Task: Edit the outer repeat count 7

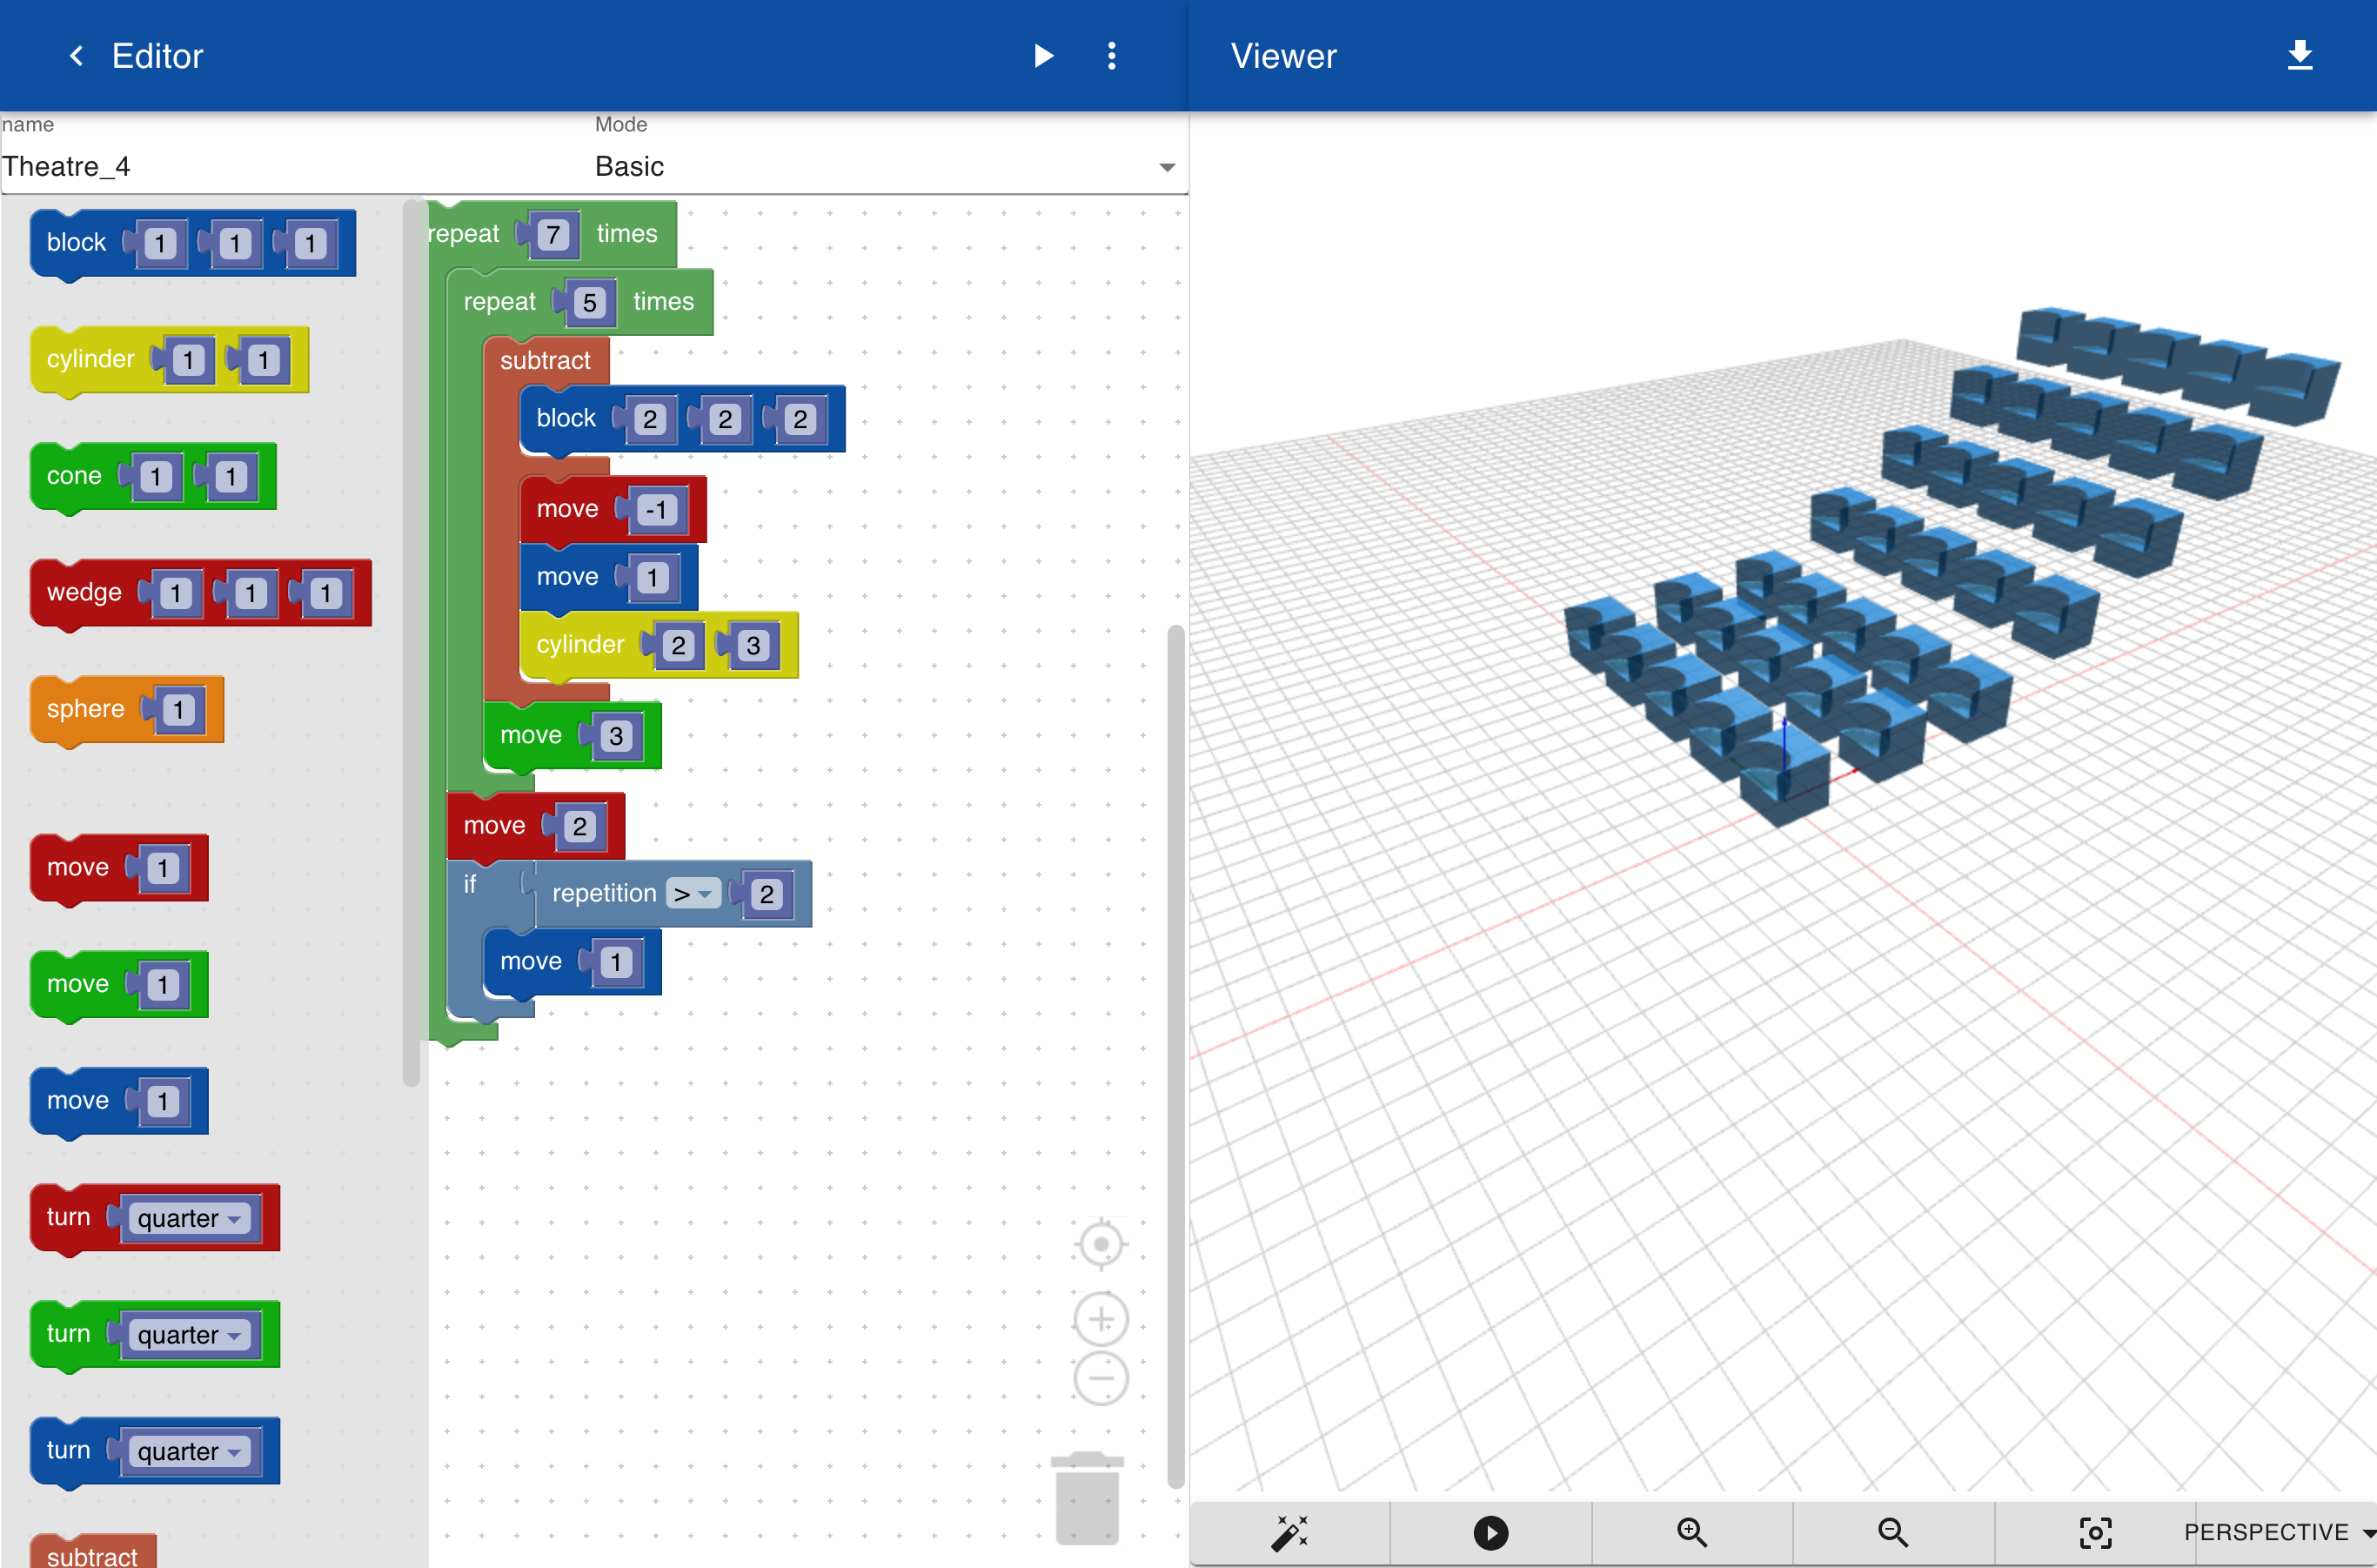Action: coord(552,235)
